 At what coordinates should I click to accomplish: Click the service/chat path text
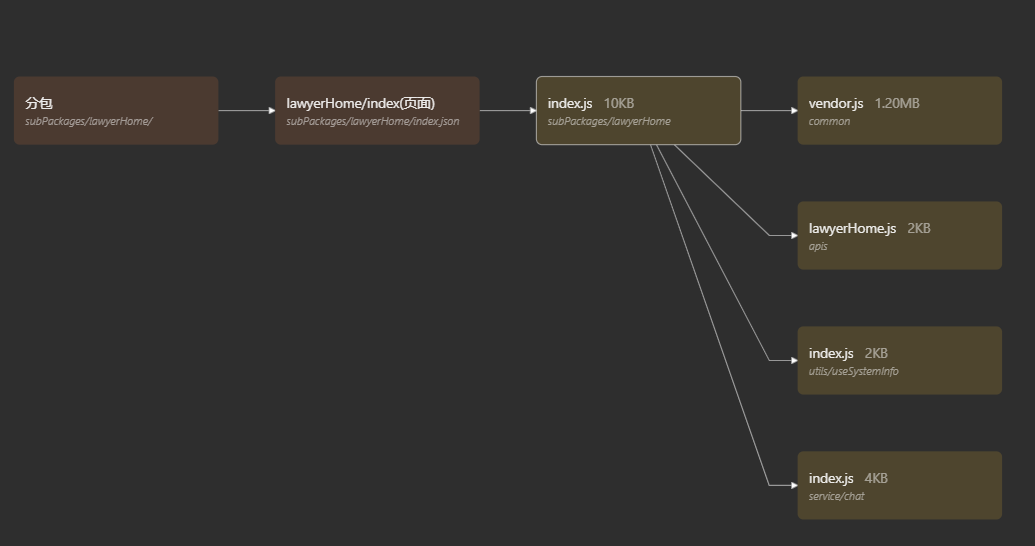coord(836,497)
